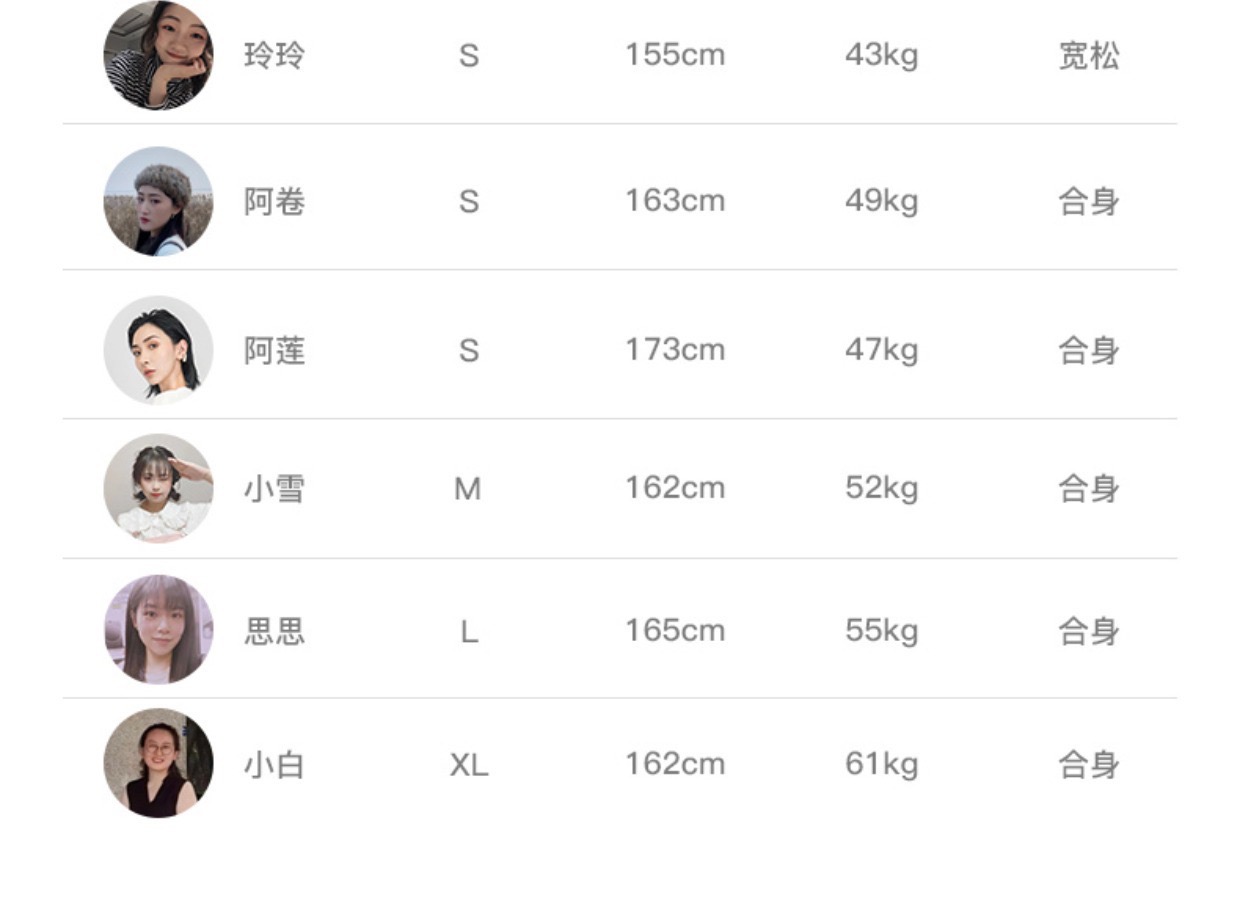
Task: Select the name 小雪
Action: click(x=274, y=489)
